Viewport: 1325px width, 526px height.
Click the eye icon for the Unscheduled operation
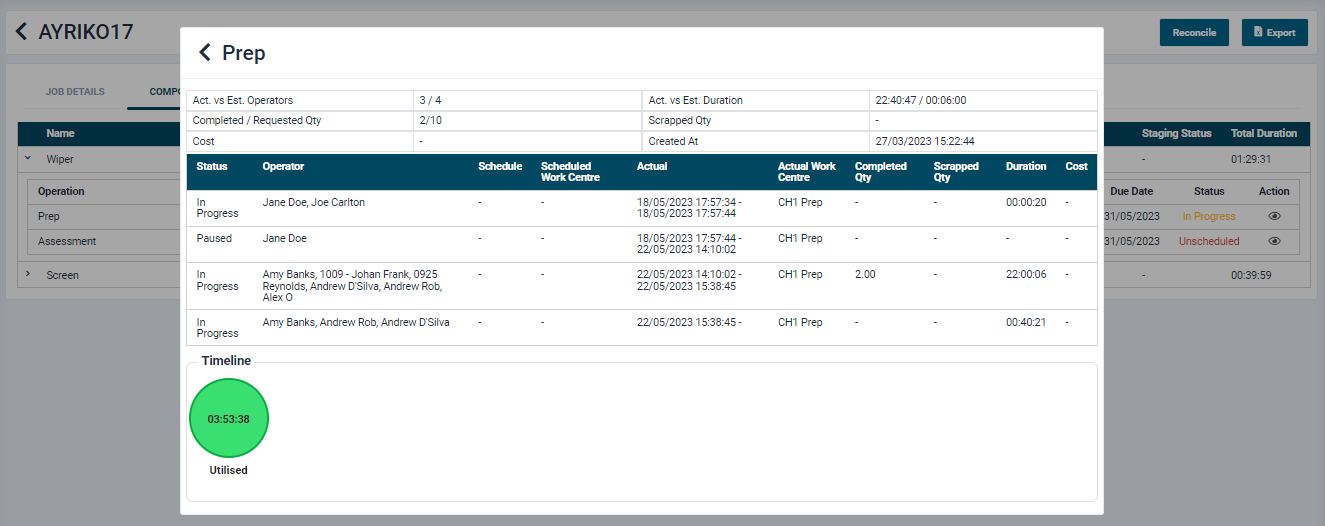pyautogui.click(x=1274, y=241)
